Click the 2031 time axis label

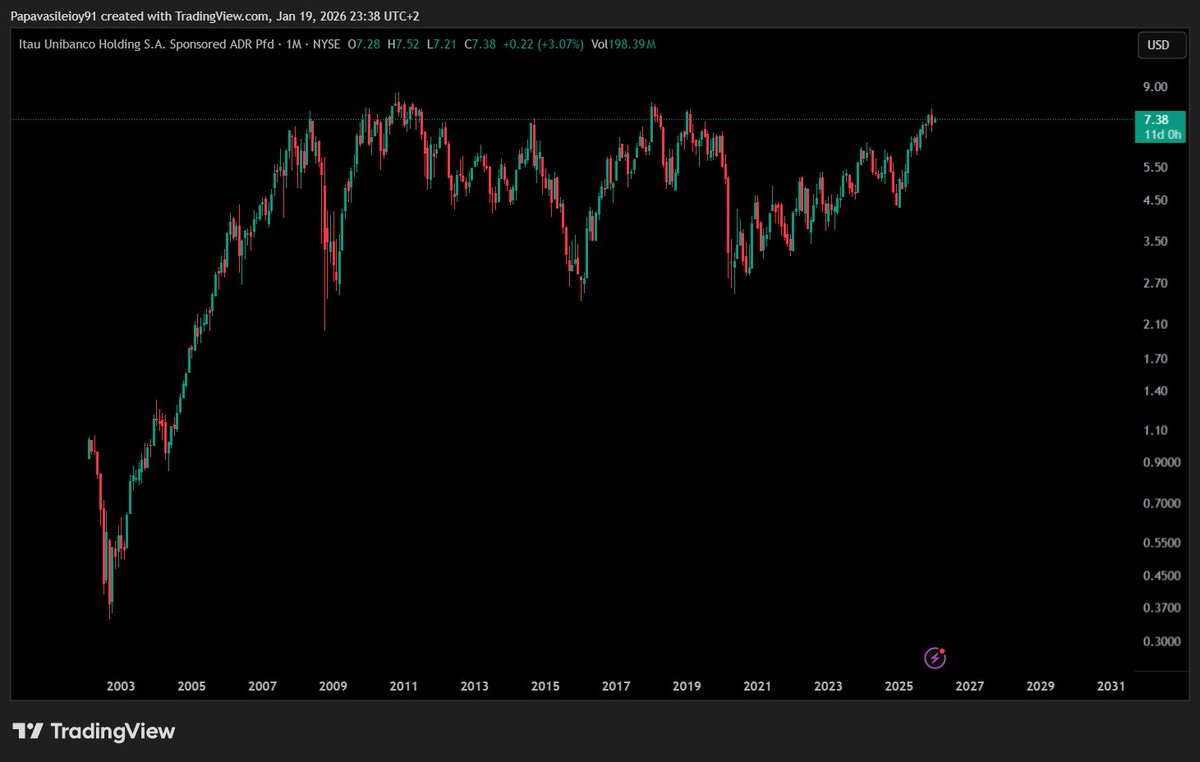click(x=1111, y=687)
